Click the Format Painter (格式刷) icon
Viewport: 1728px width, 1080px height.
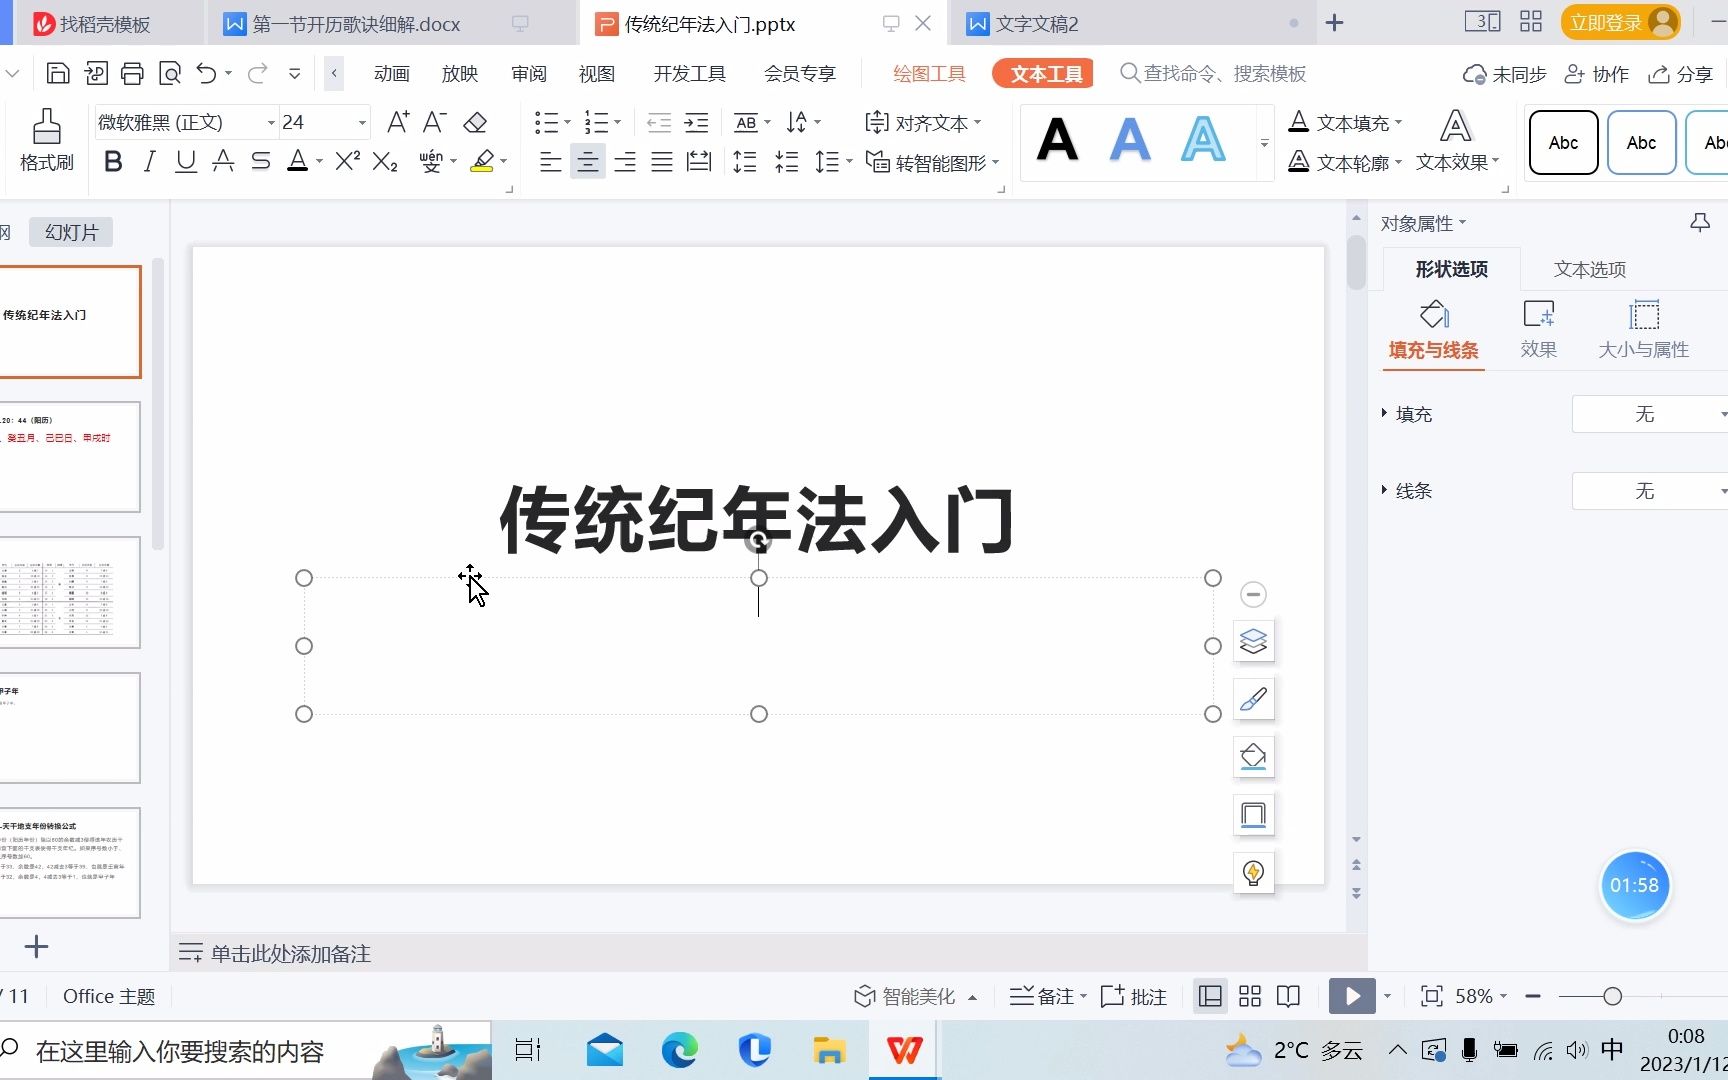coord(46,140)
